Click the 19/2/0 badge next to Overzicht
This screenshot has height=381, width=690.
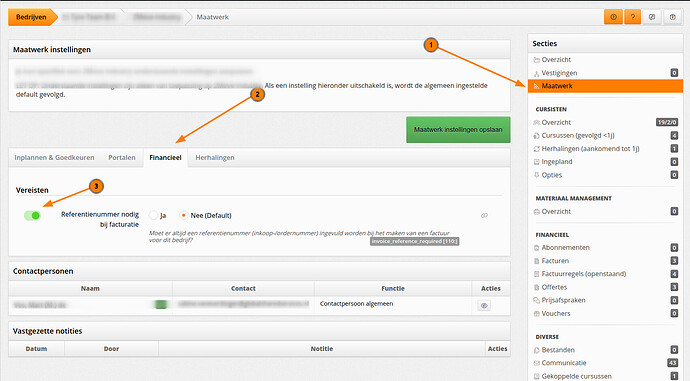pos(667,122)
